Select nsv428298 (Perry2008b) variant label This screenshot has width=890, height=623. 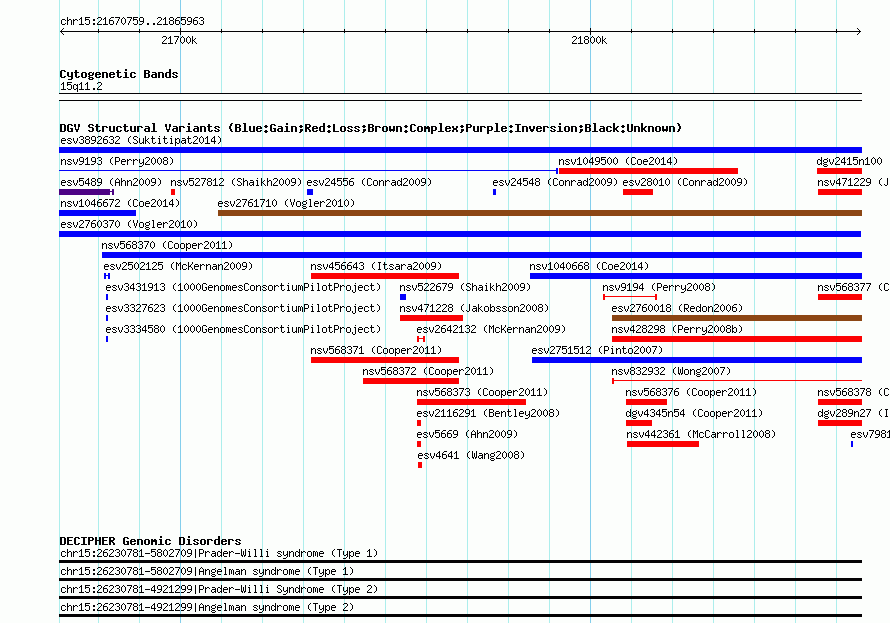pyautogui.click(x=677, y=329)
